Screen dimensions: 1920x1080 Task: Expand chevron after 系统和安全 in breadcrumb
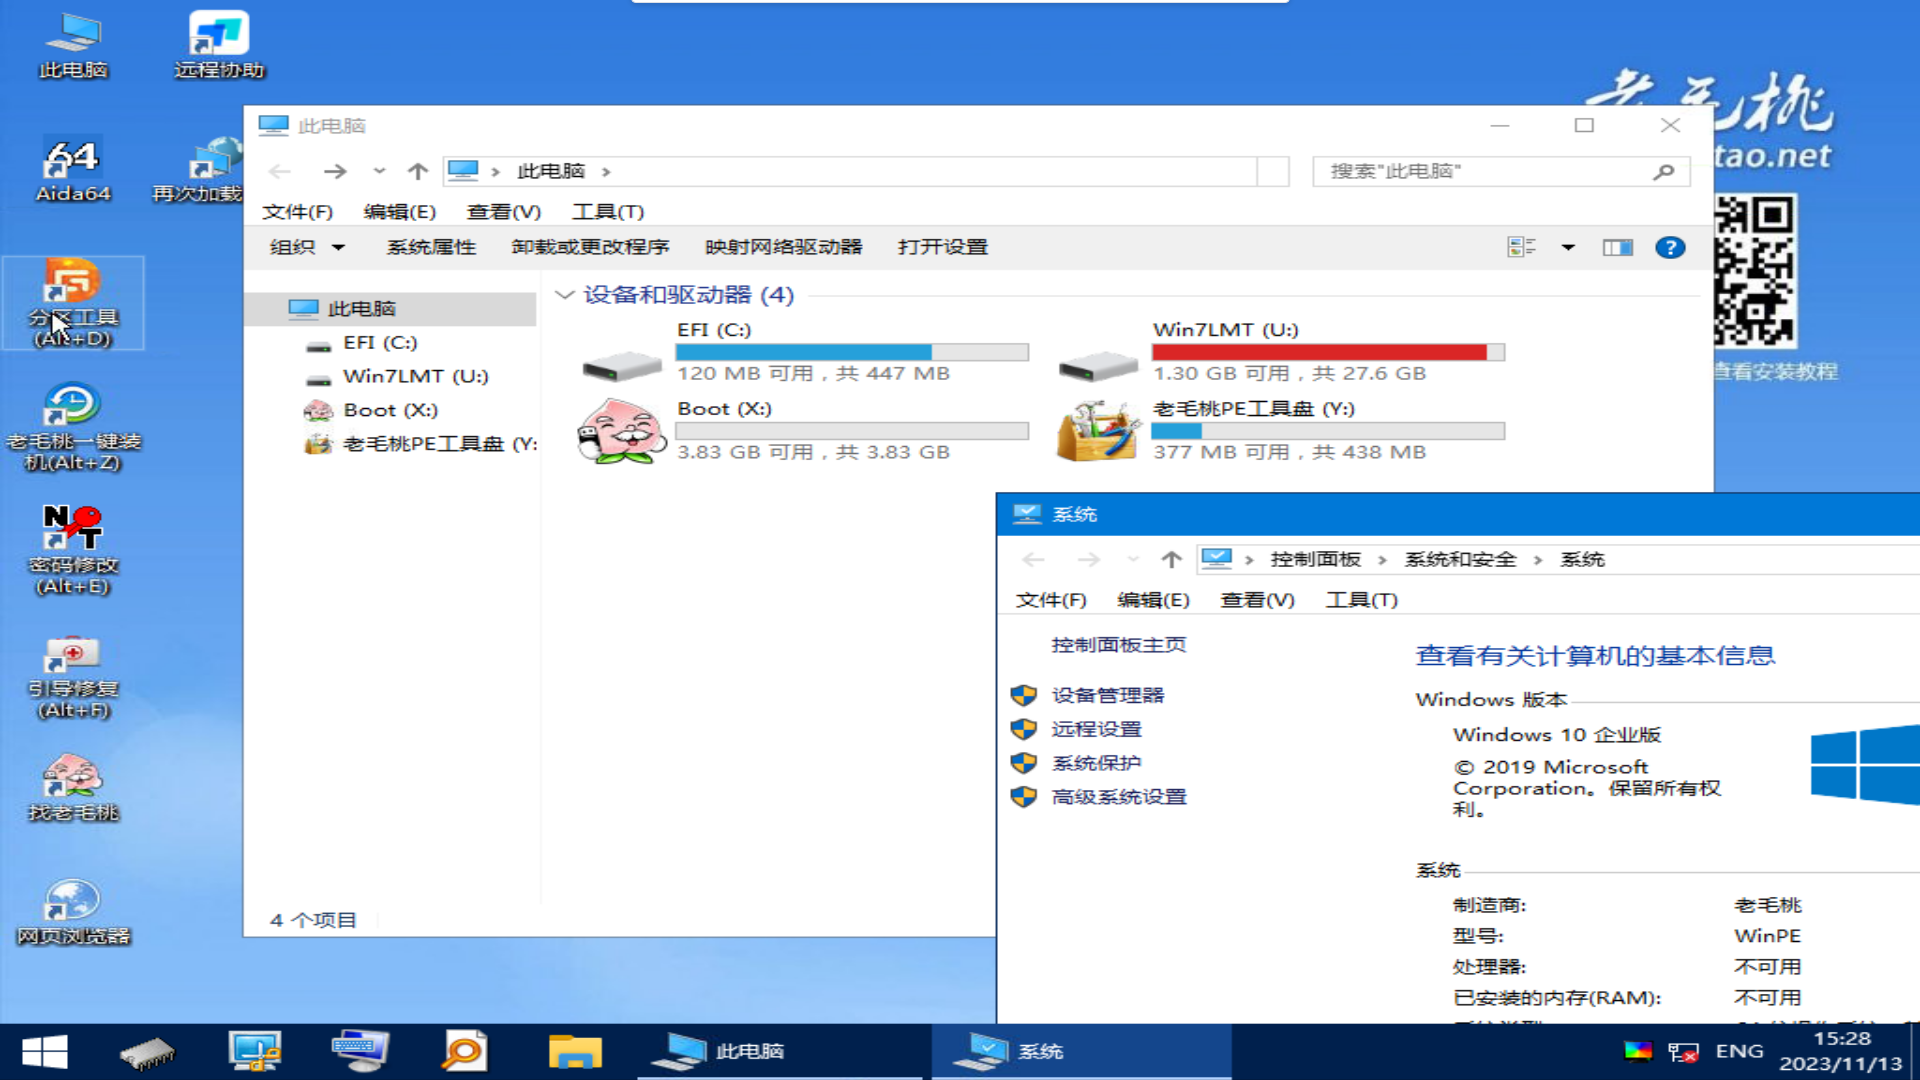click(1538, 560)
